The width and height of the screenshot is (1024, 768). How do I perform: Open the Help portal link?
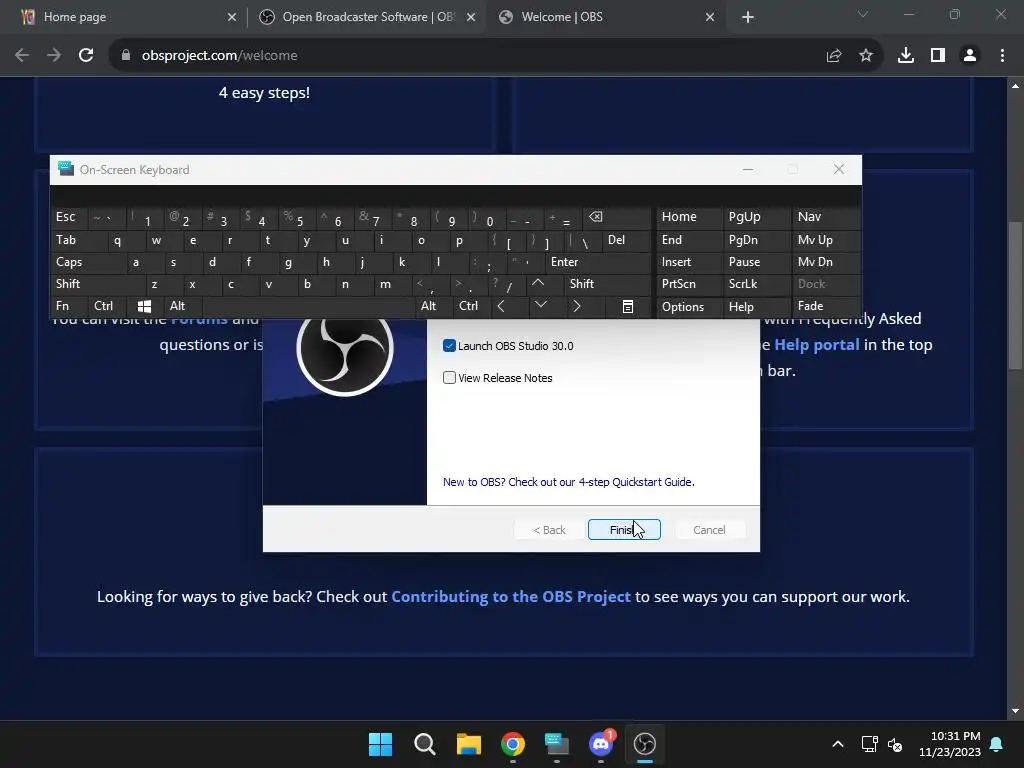[x=816, y=344]
